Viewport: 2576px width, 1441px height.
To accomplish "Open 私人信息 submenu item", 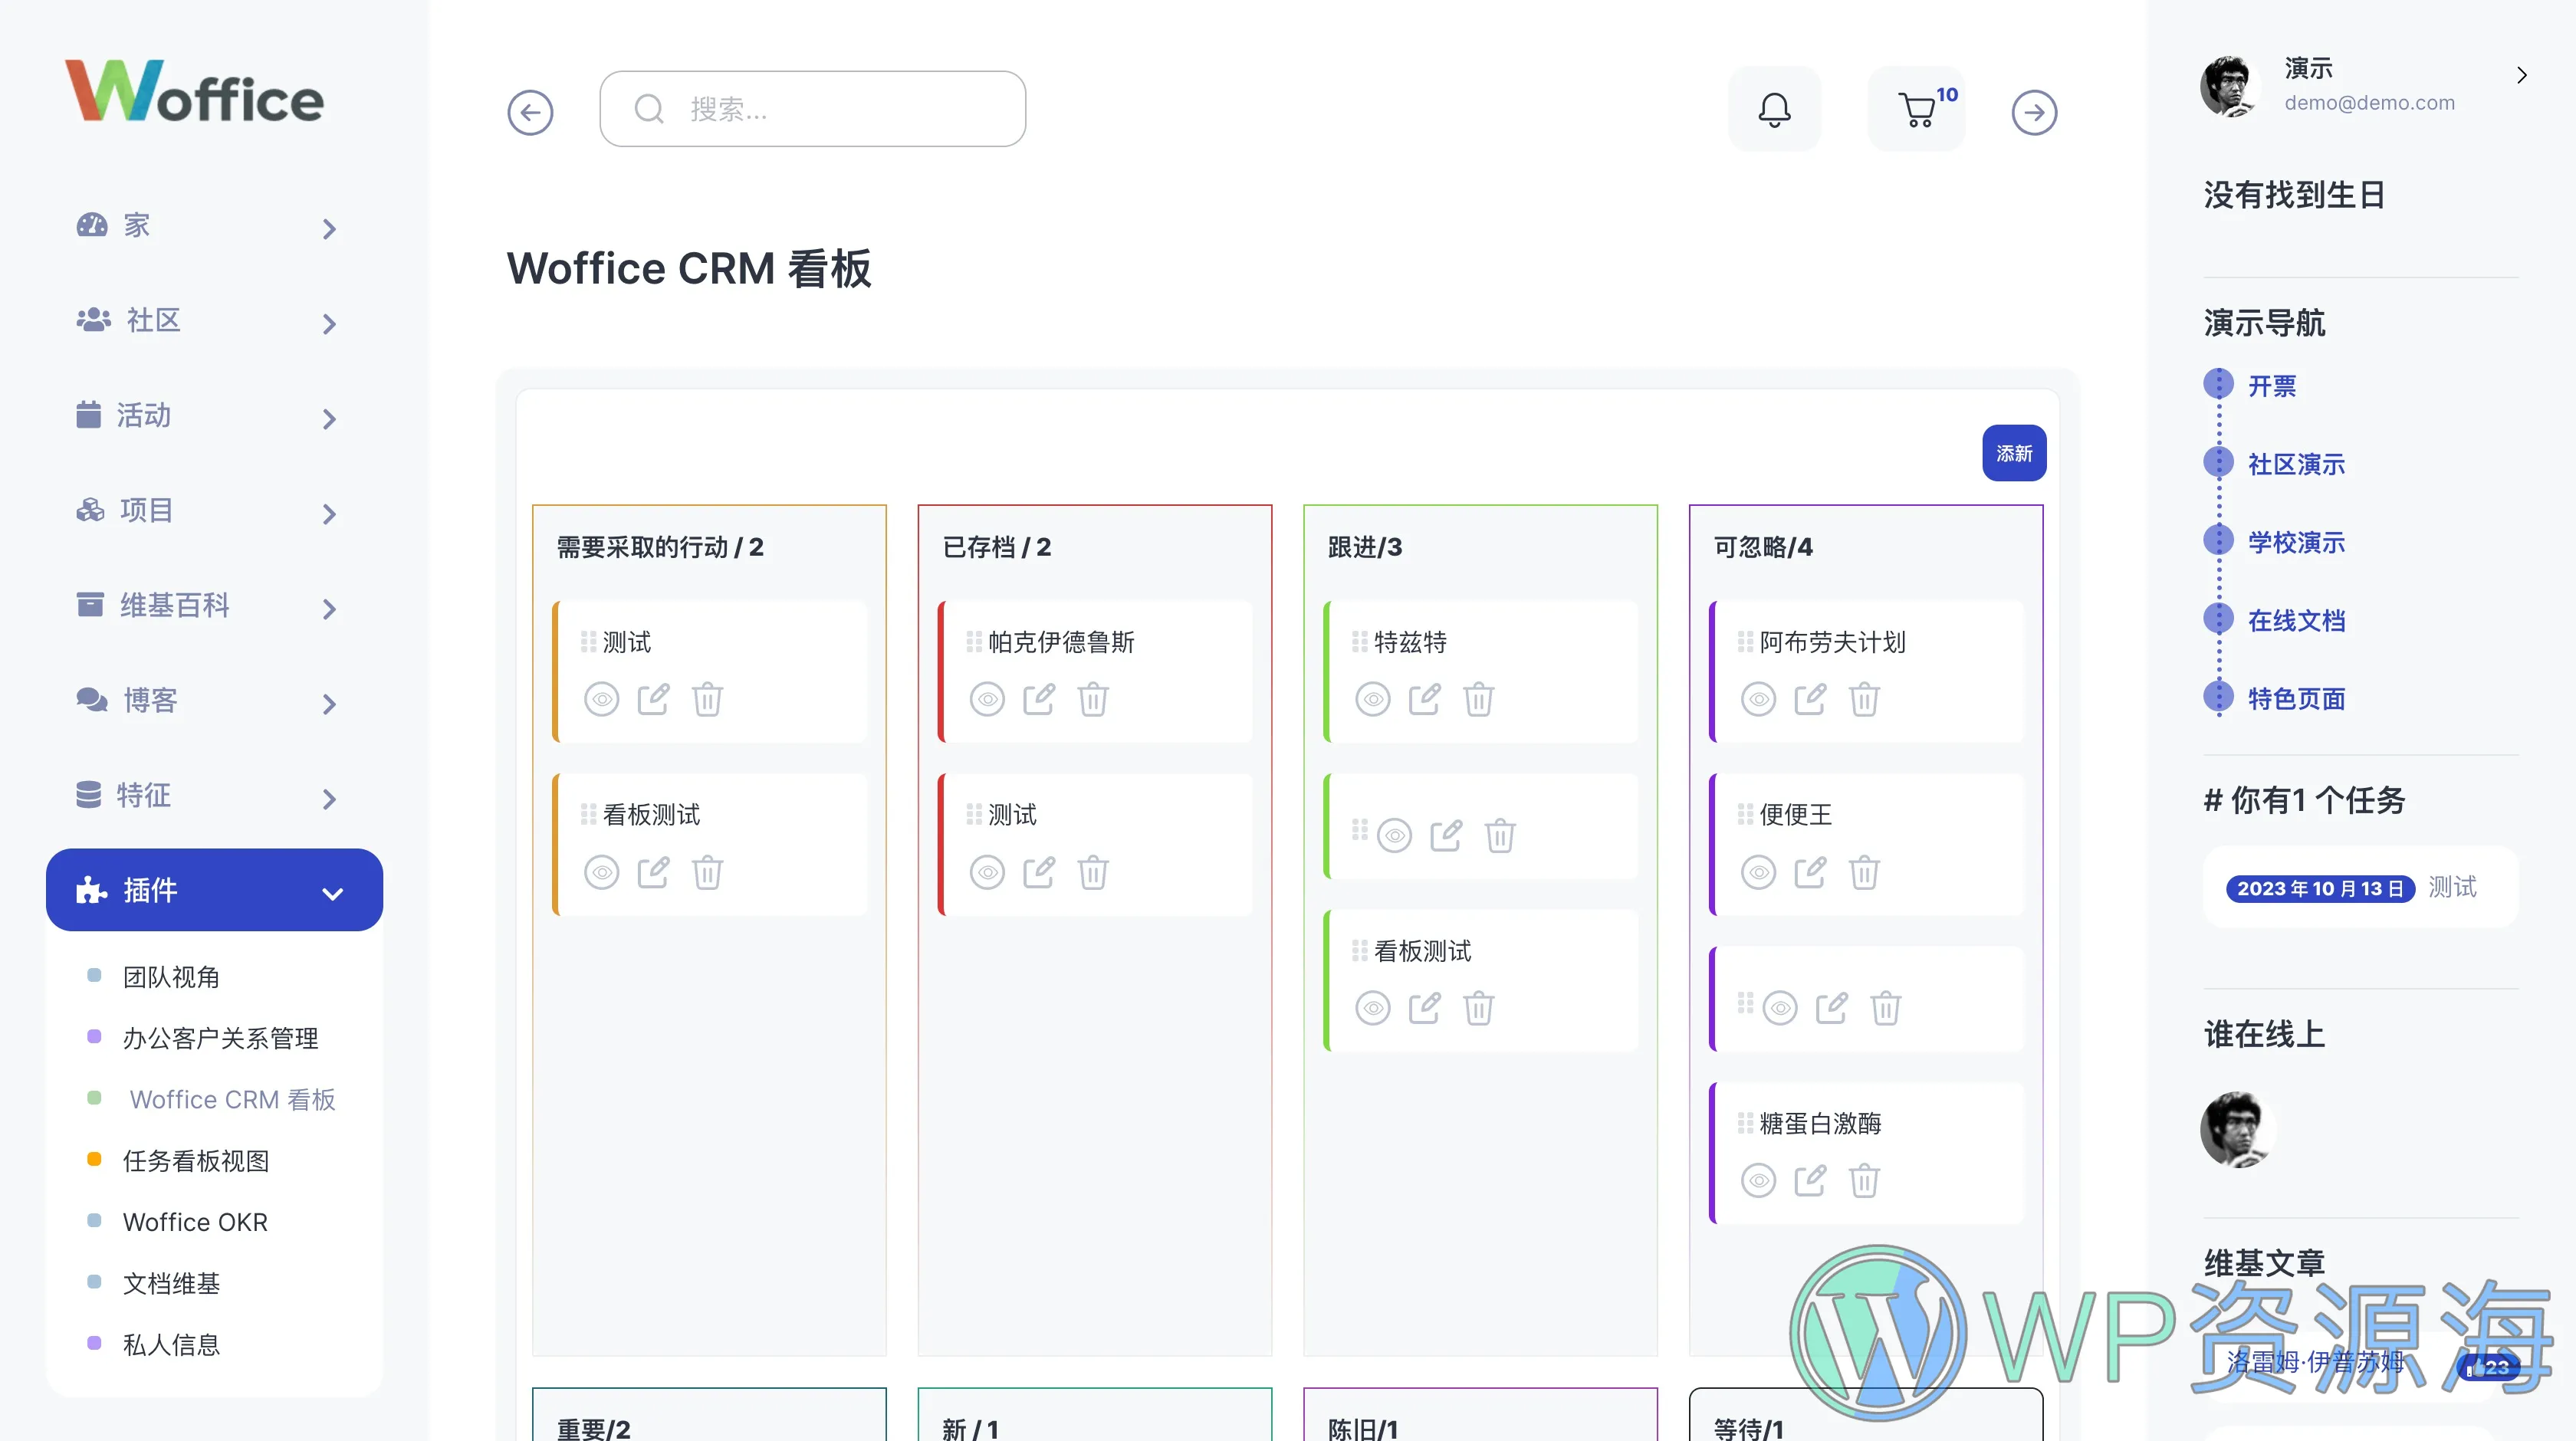I will 171,1345.
